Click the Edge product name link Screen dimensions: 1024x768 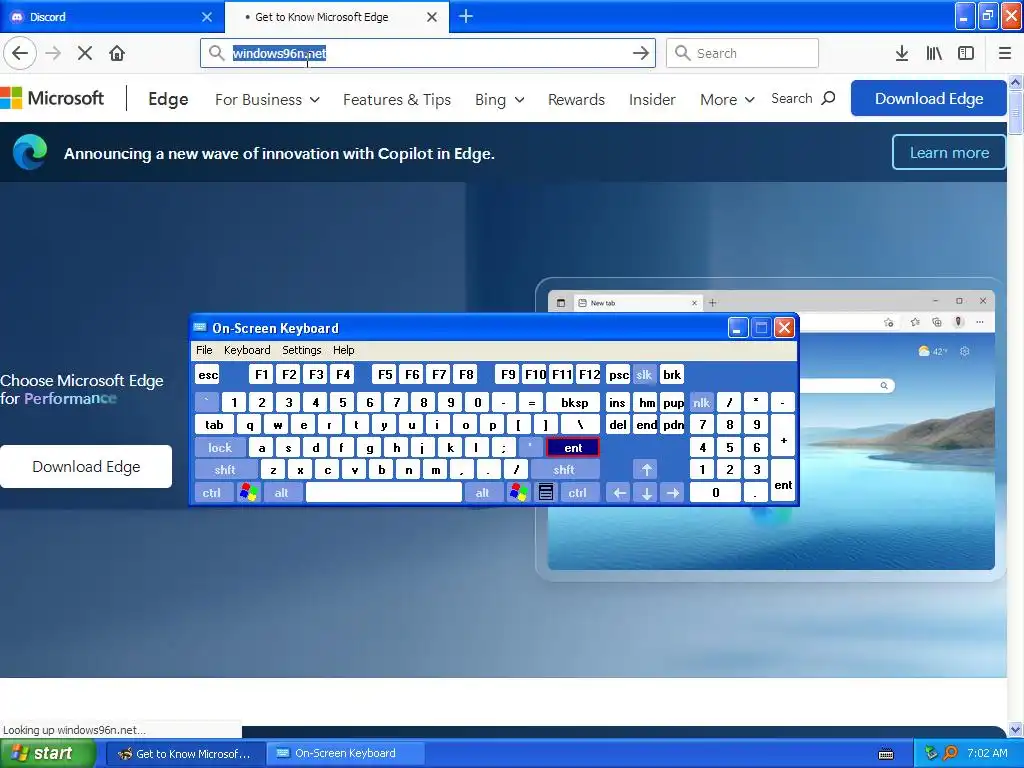(x=168, y=99)
